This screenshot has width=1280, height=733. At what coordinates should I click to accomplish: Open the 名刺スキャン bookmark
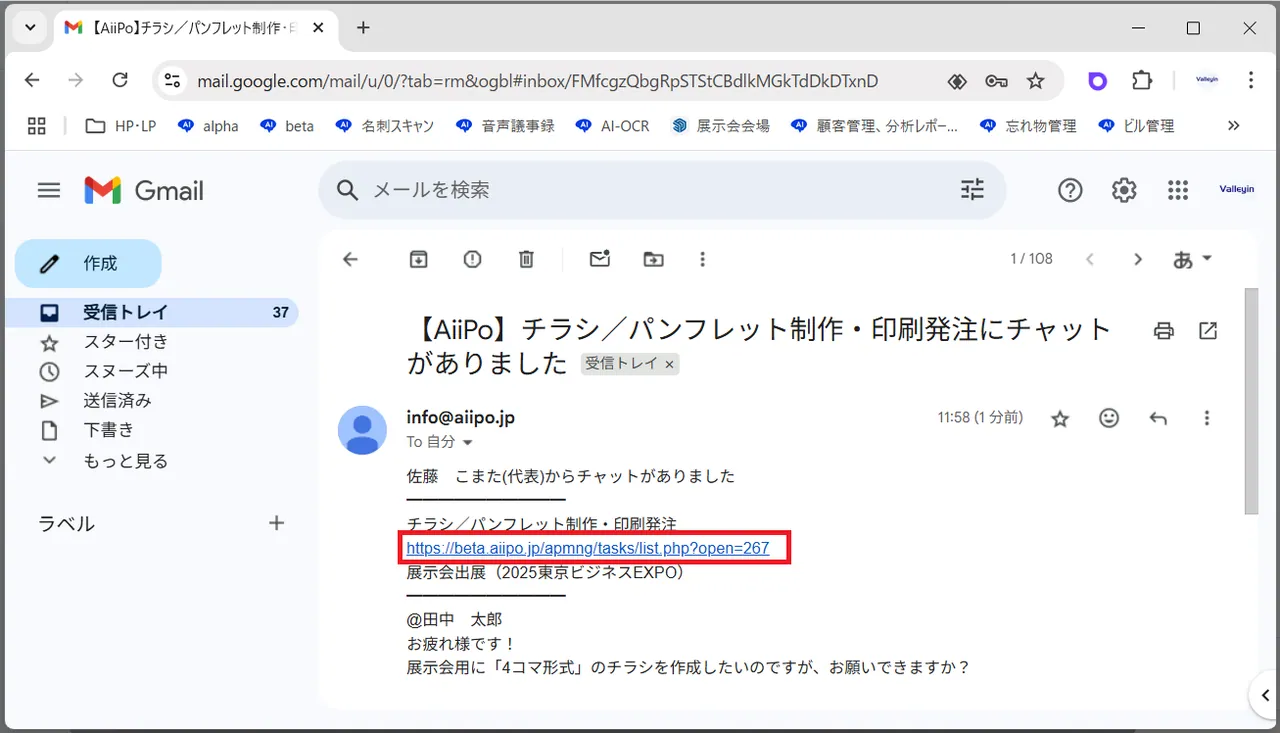coord(384,126)
